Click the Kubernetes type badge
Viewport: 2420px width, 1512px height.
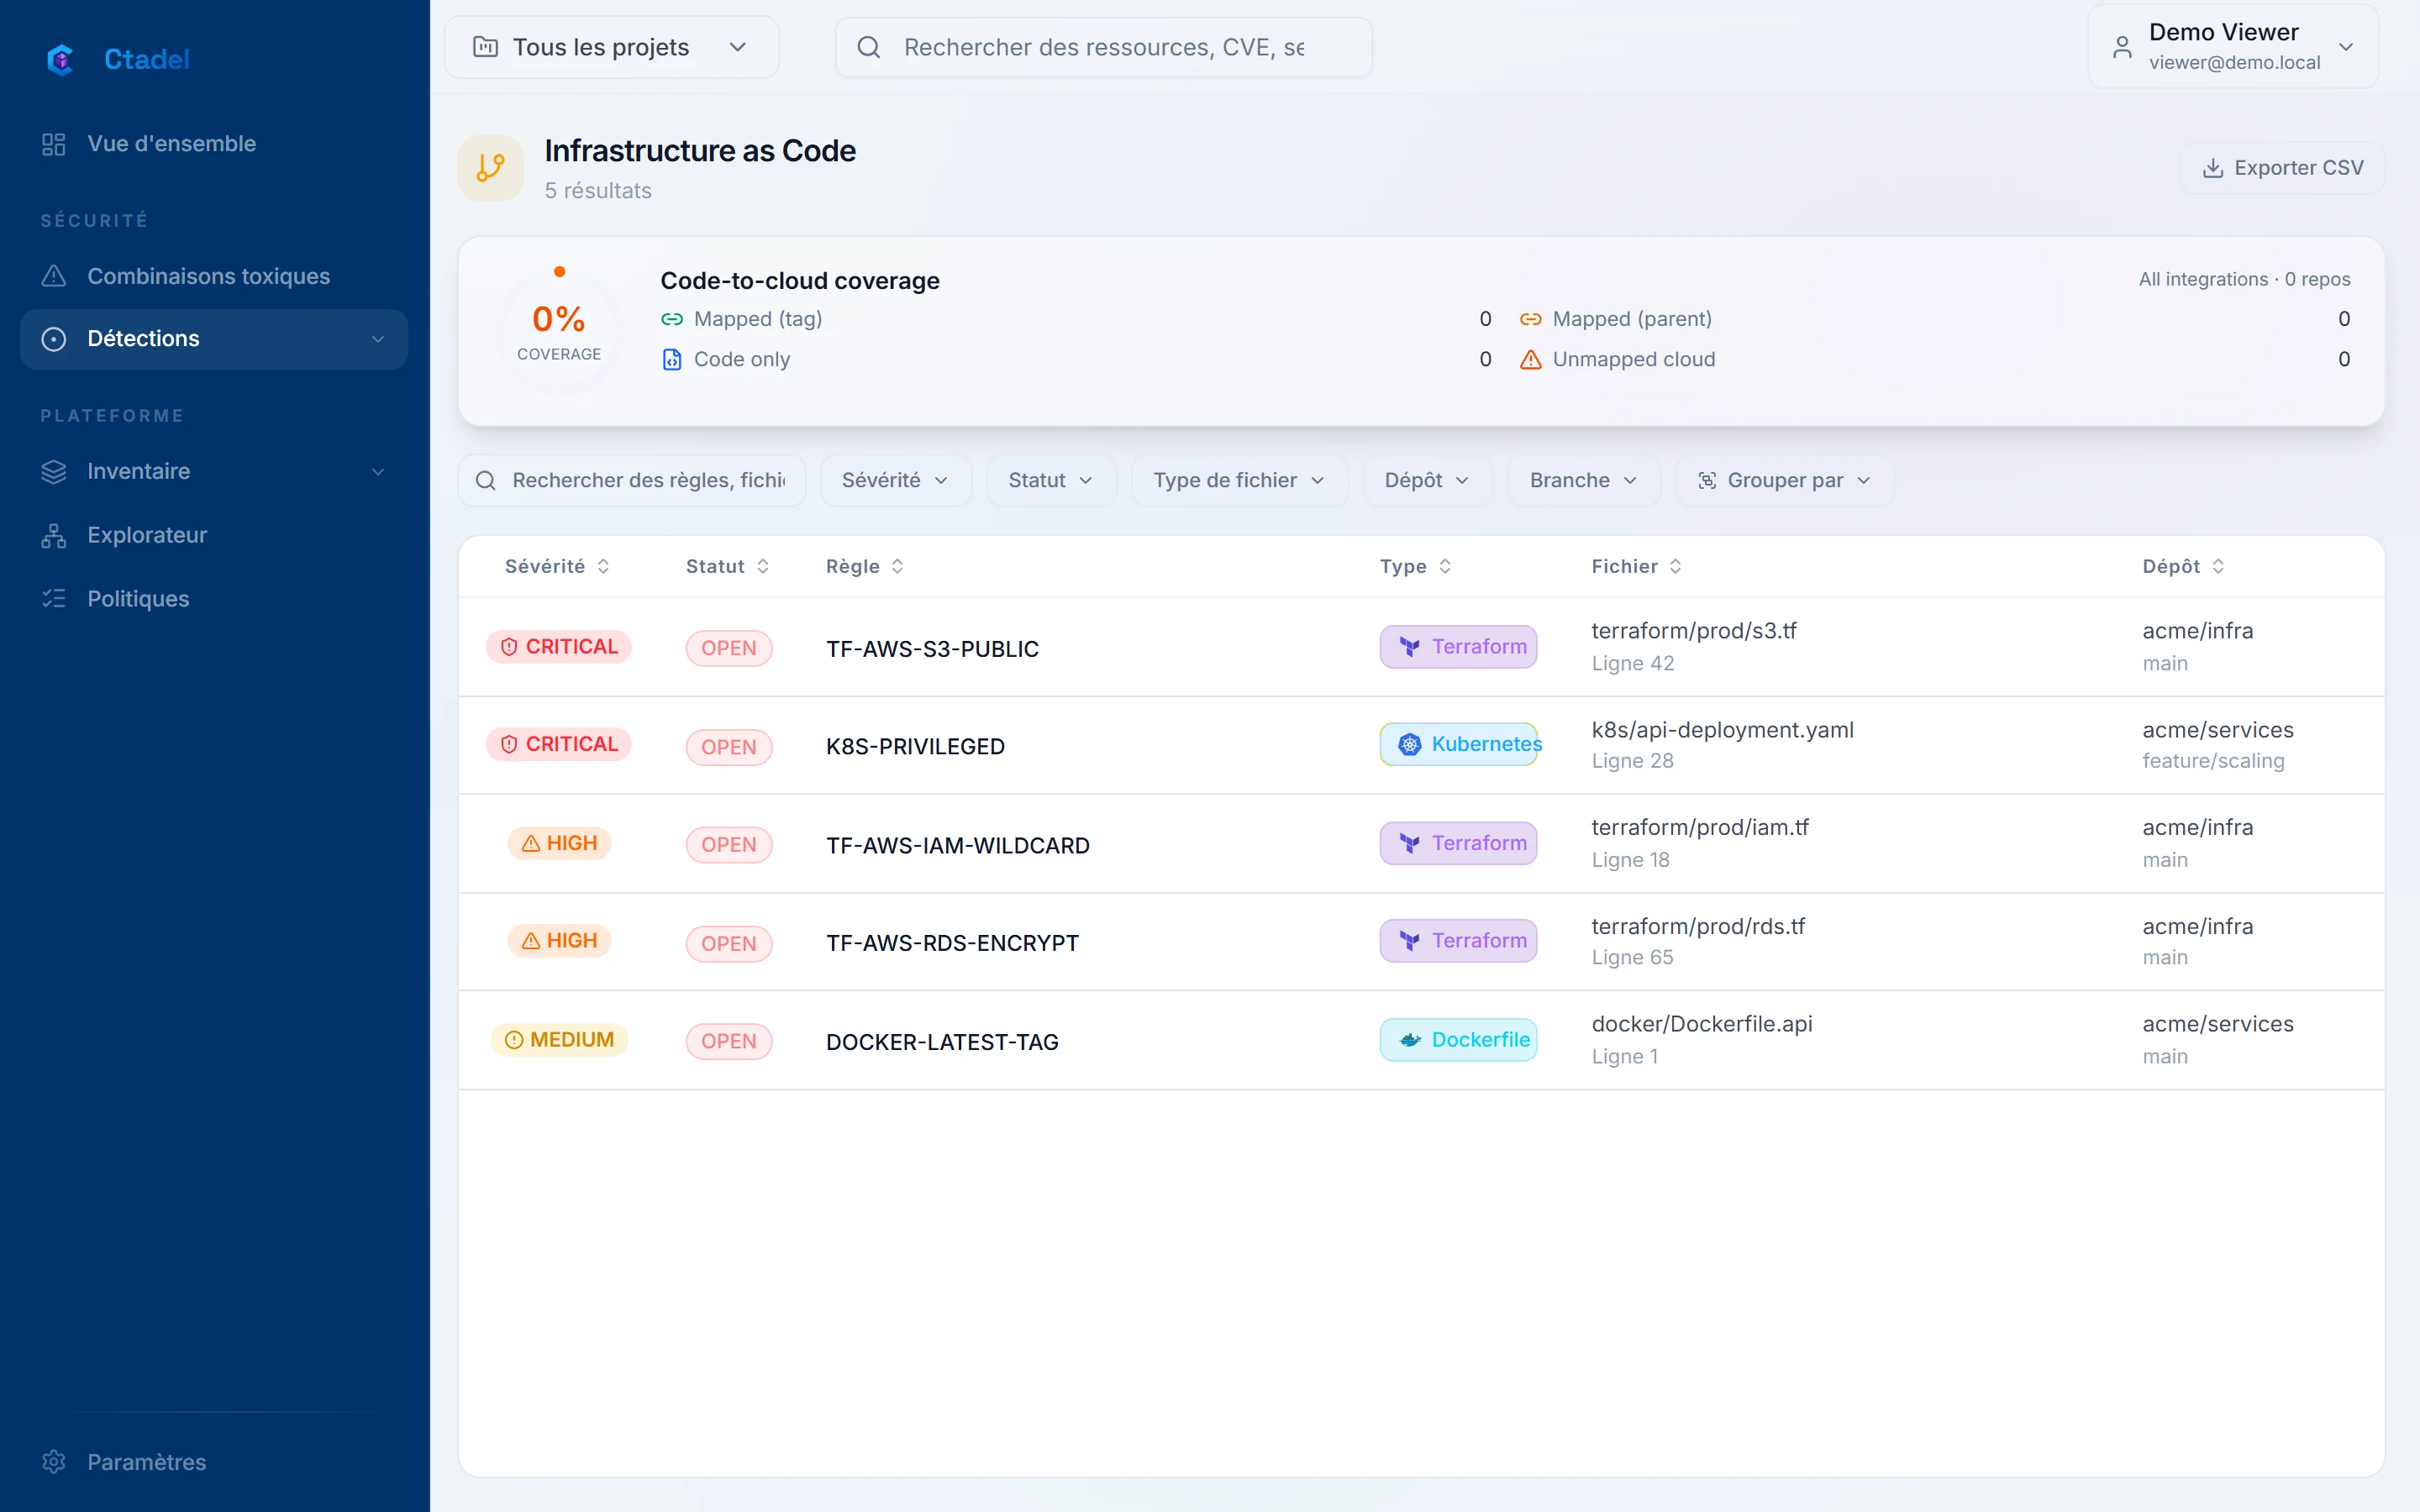click(1459, 744)
